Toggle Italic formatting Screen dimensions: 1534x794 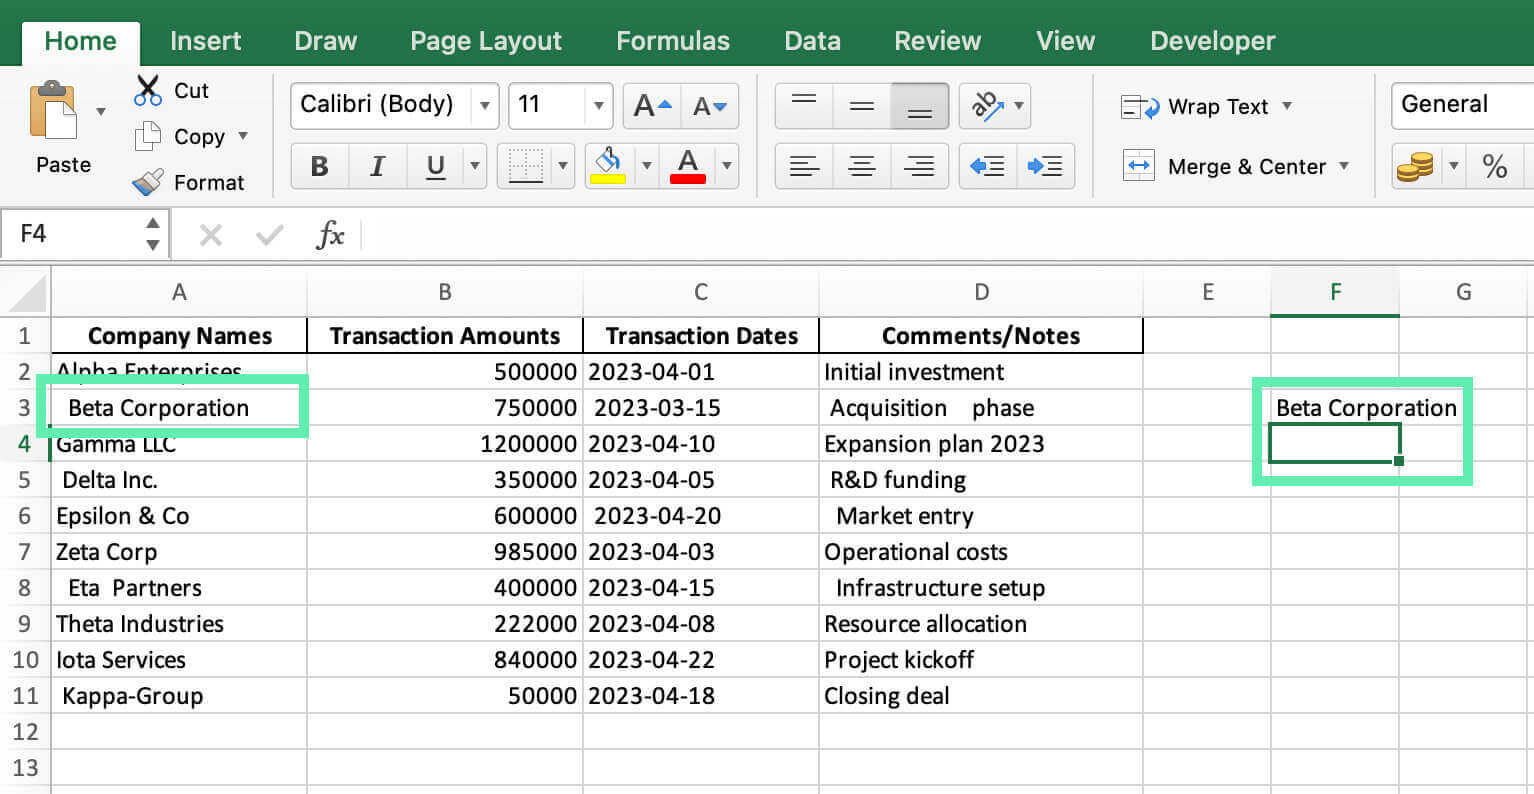(377, 166)
